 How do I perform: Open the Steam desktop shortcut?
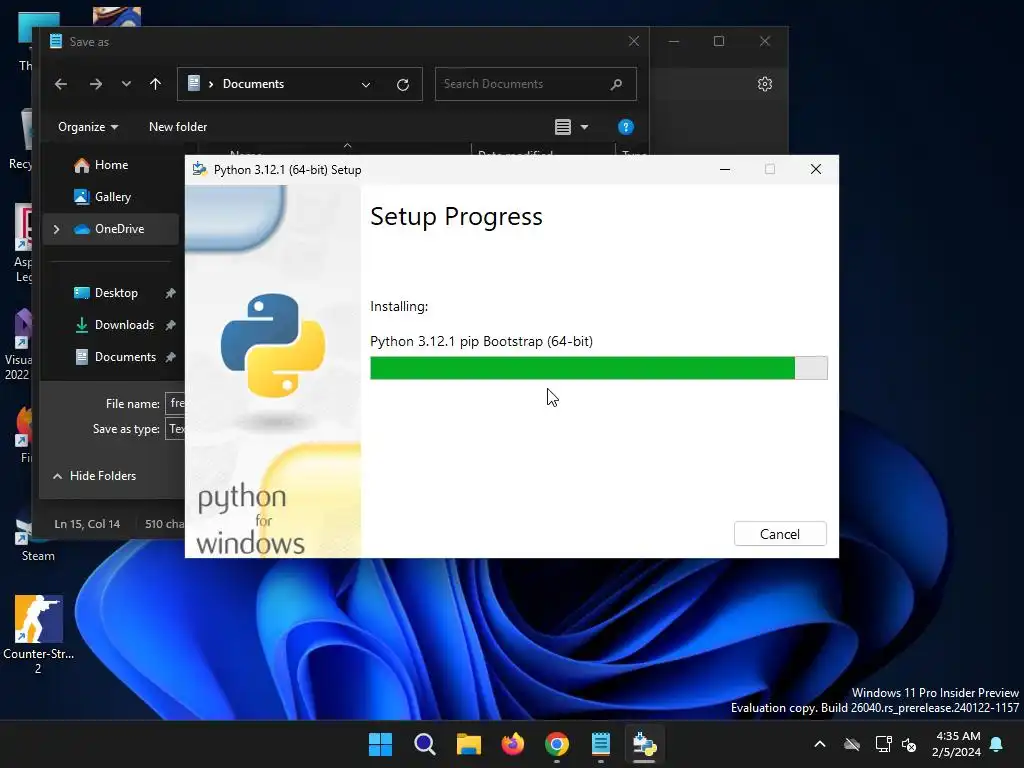tap(38, 537)
